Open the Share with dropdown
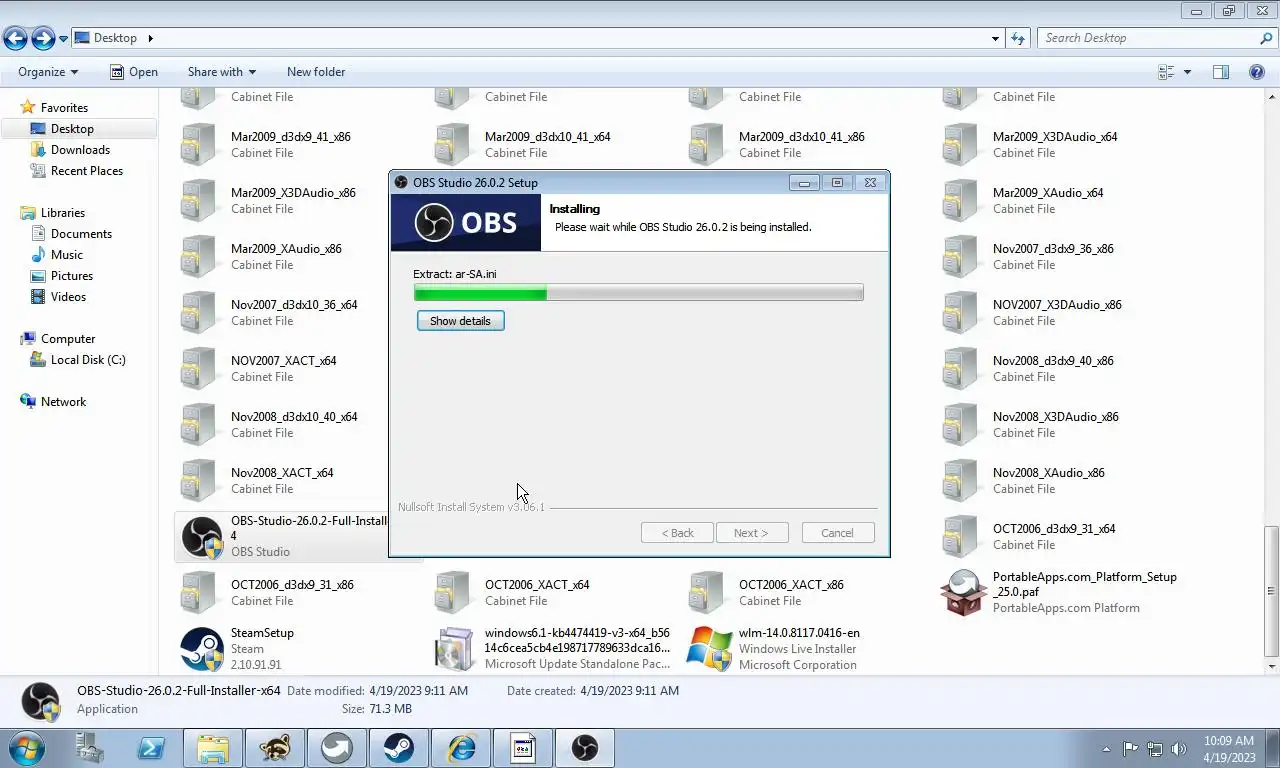Screen dimensions: 1280x768 click(x=222, y=72)
